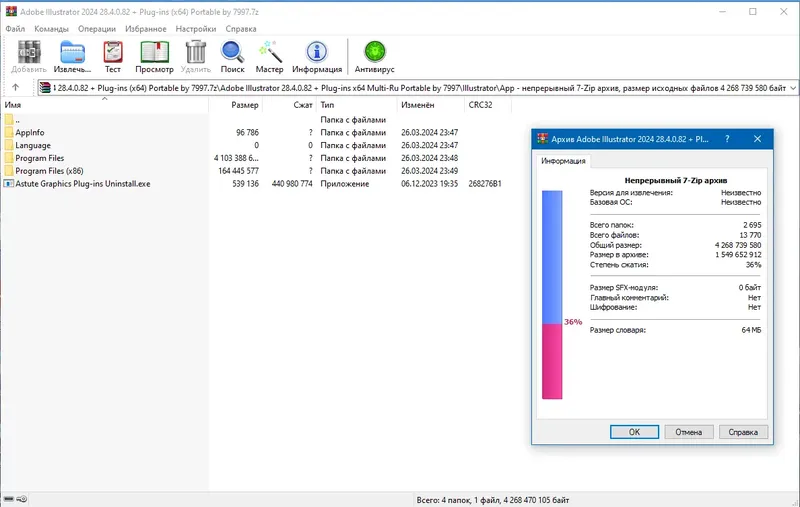Open the Операции menu
Screen dimensions: 800x507
[x=97, y=29]
